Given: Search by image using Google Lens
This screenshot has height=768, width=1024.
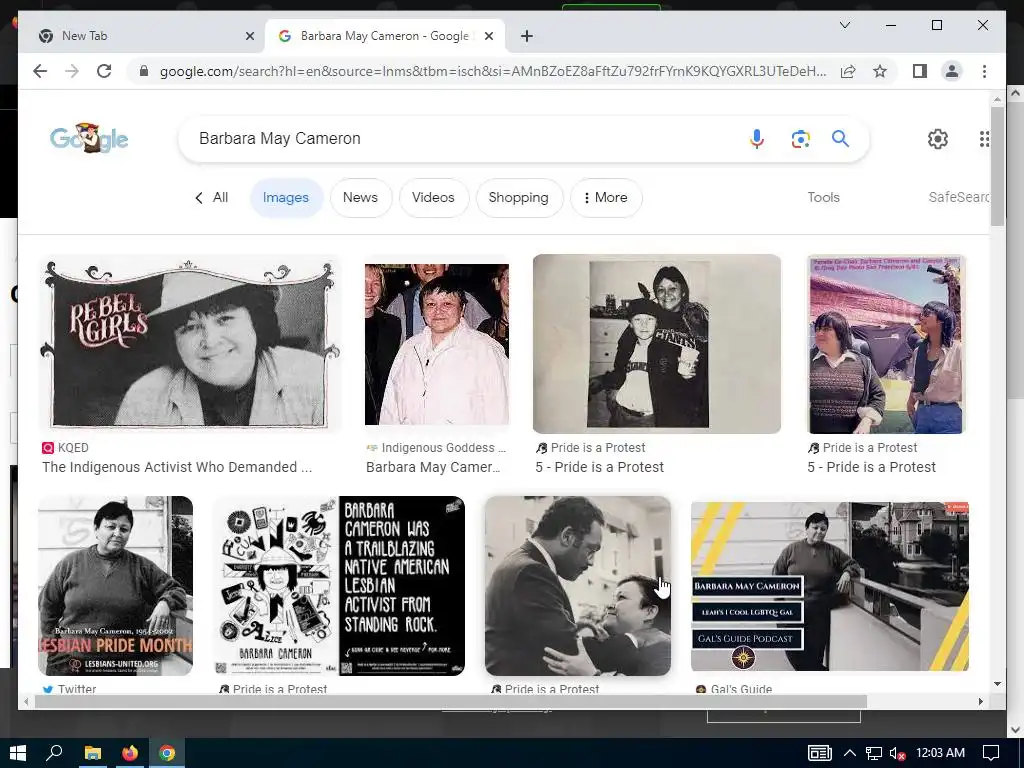Looking at the screenshot, I should pos(800,138).
